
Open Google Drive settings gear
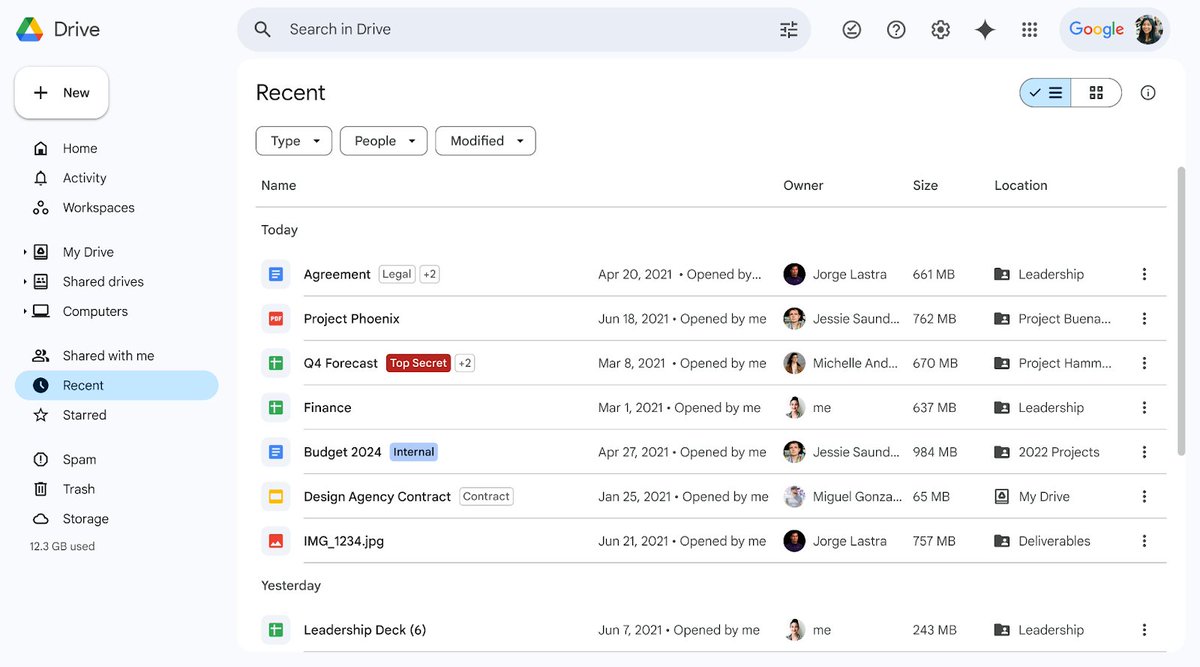(940, 29)
